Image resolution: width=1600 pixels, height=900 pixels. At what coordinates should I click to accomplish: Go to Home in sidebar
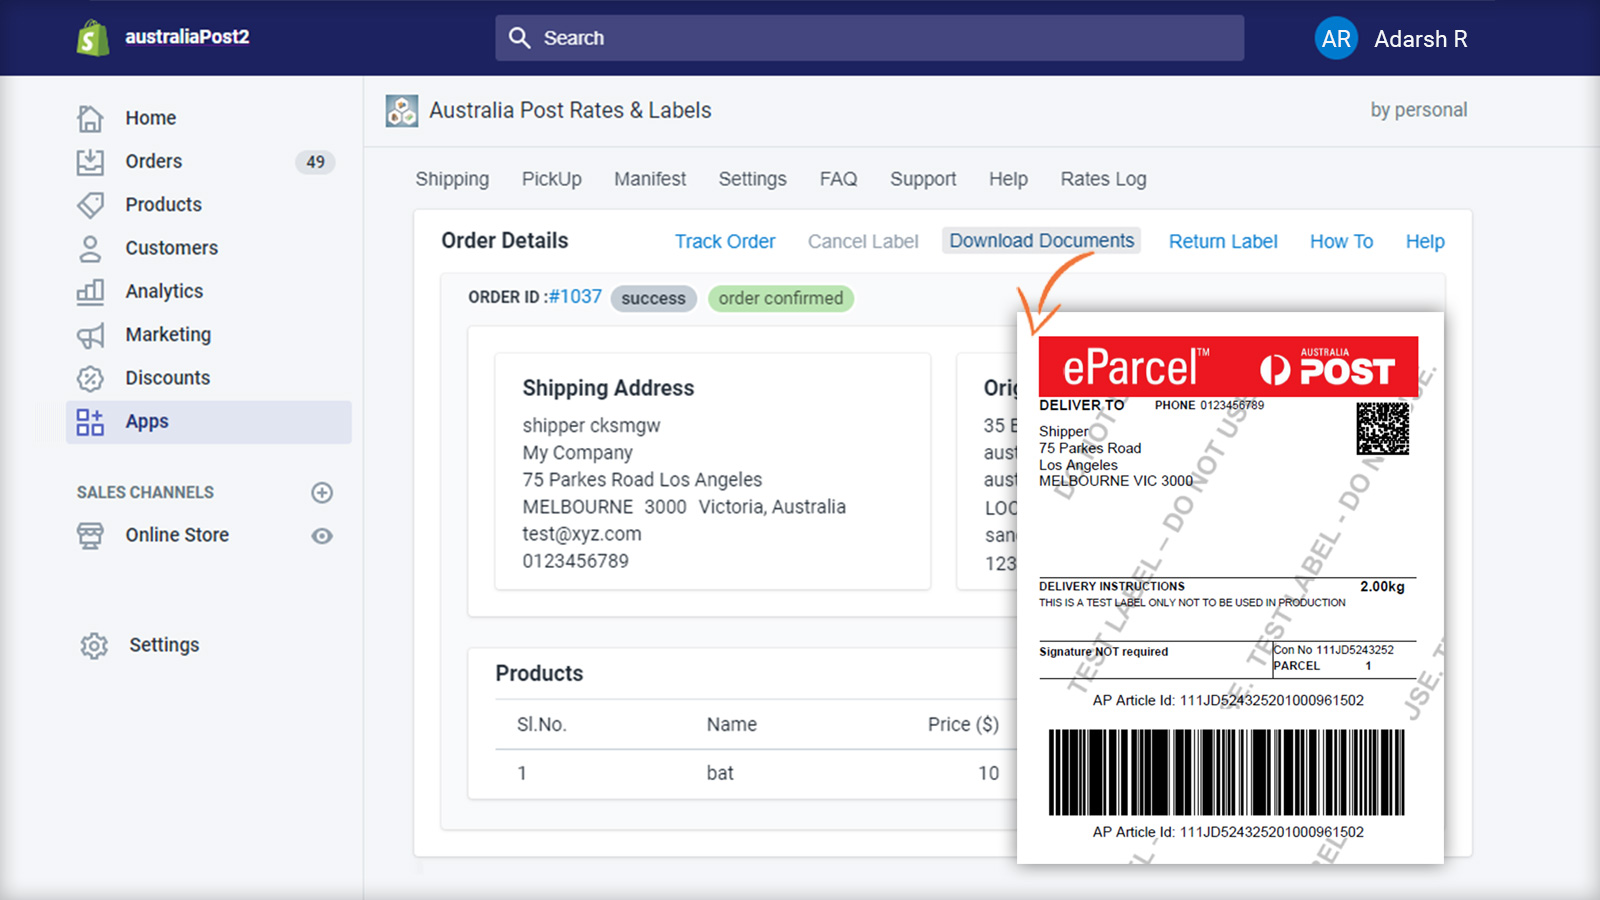tap(151, 118)
